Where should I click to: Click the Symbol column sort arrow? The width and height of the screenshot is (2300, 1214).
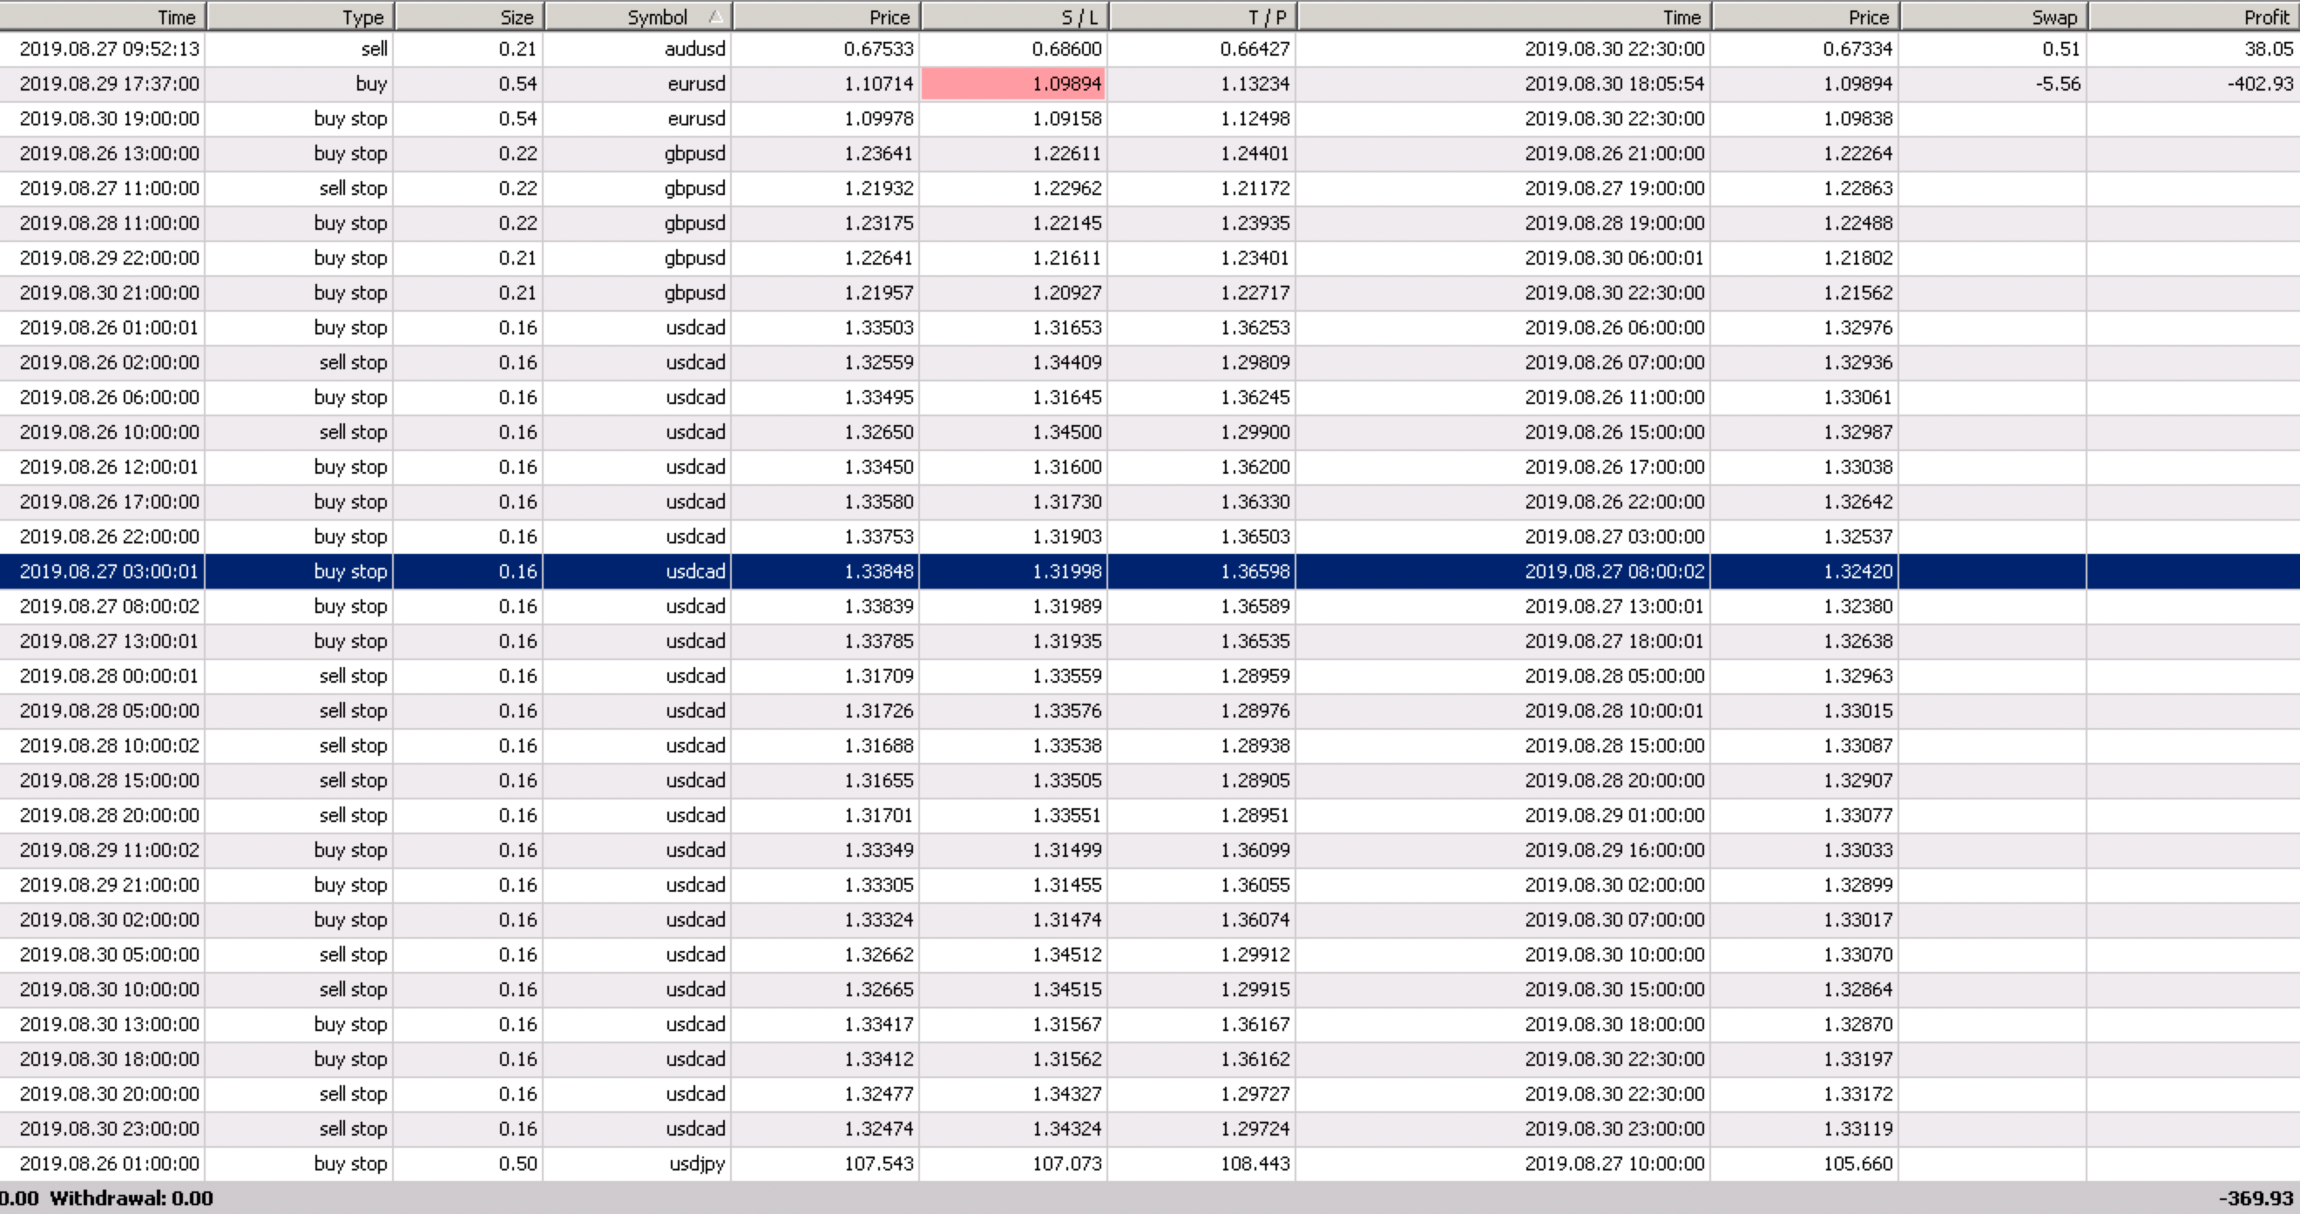pyautogui.click(x=715, y=17)
